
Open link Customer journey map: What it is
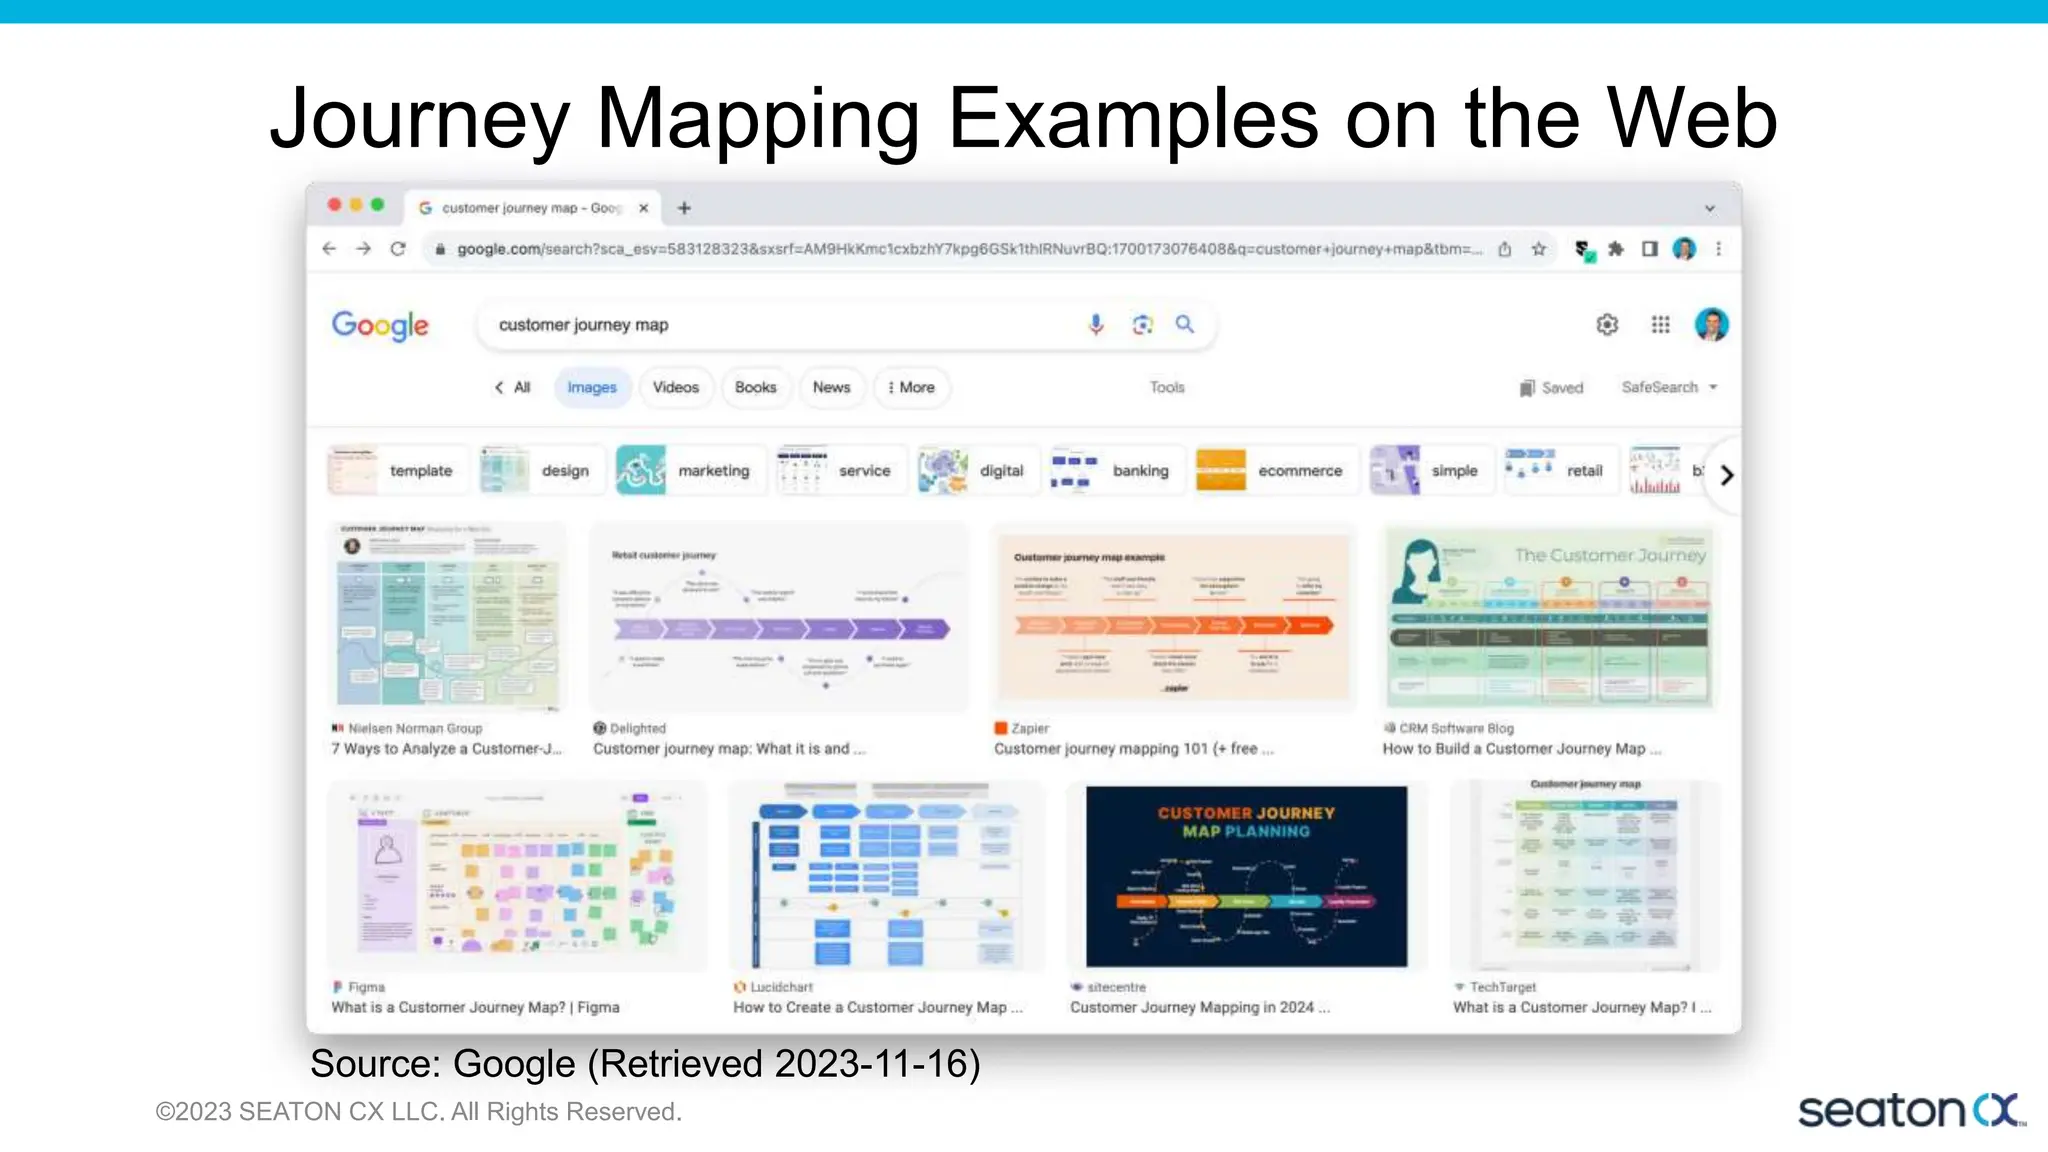[729, 749]
